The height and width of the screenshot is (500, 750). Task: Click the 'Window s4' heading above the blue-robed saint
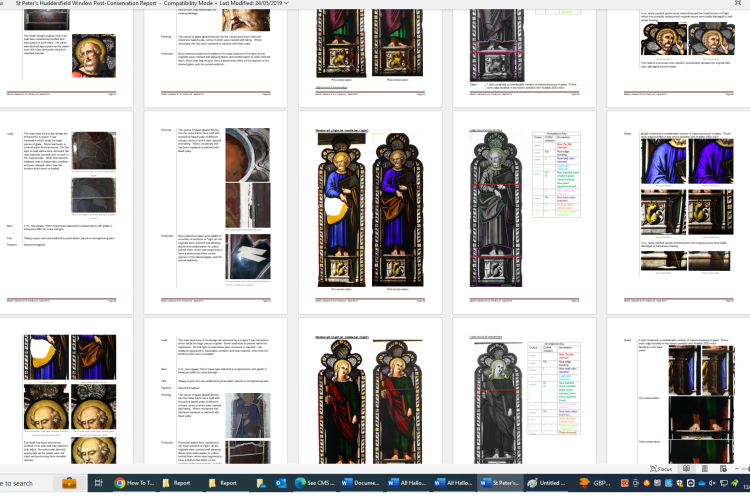(x=342, y=130)
